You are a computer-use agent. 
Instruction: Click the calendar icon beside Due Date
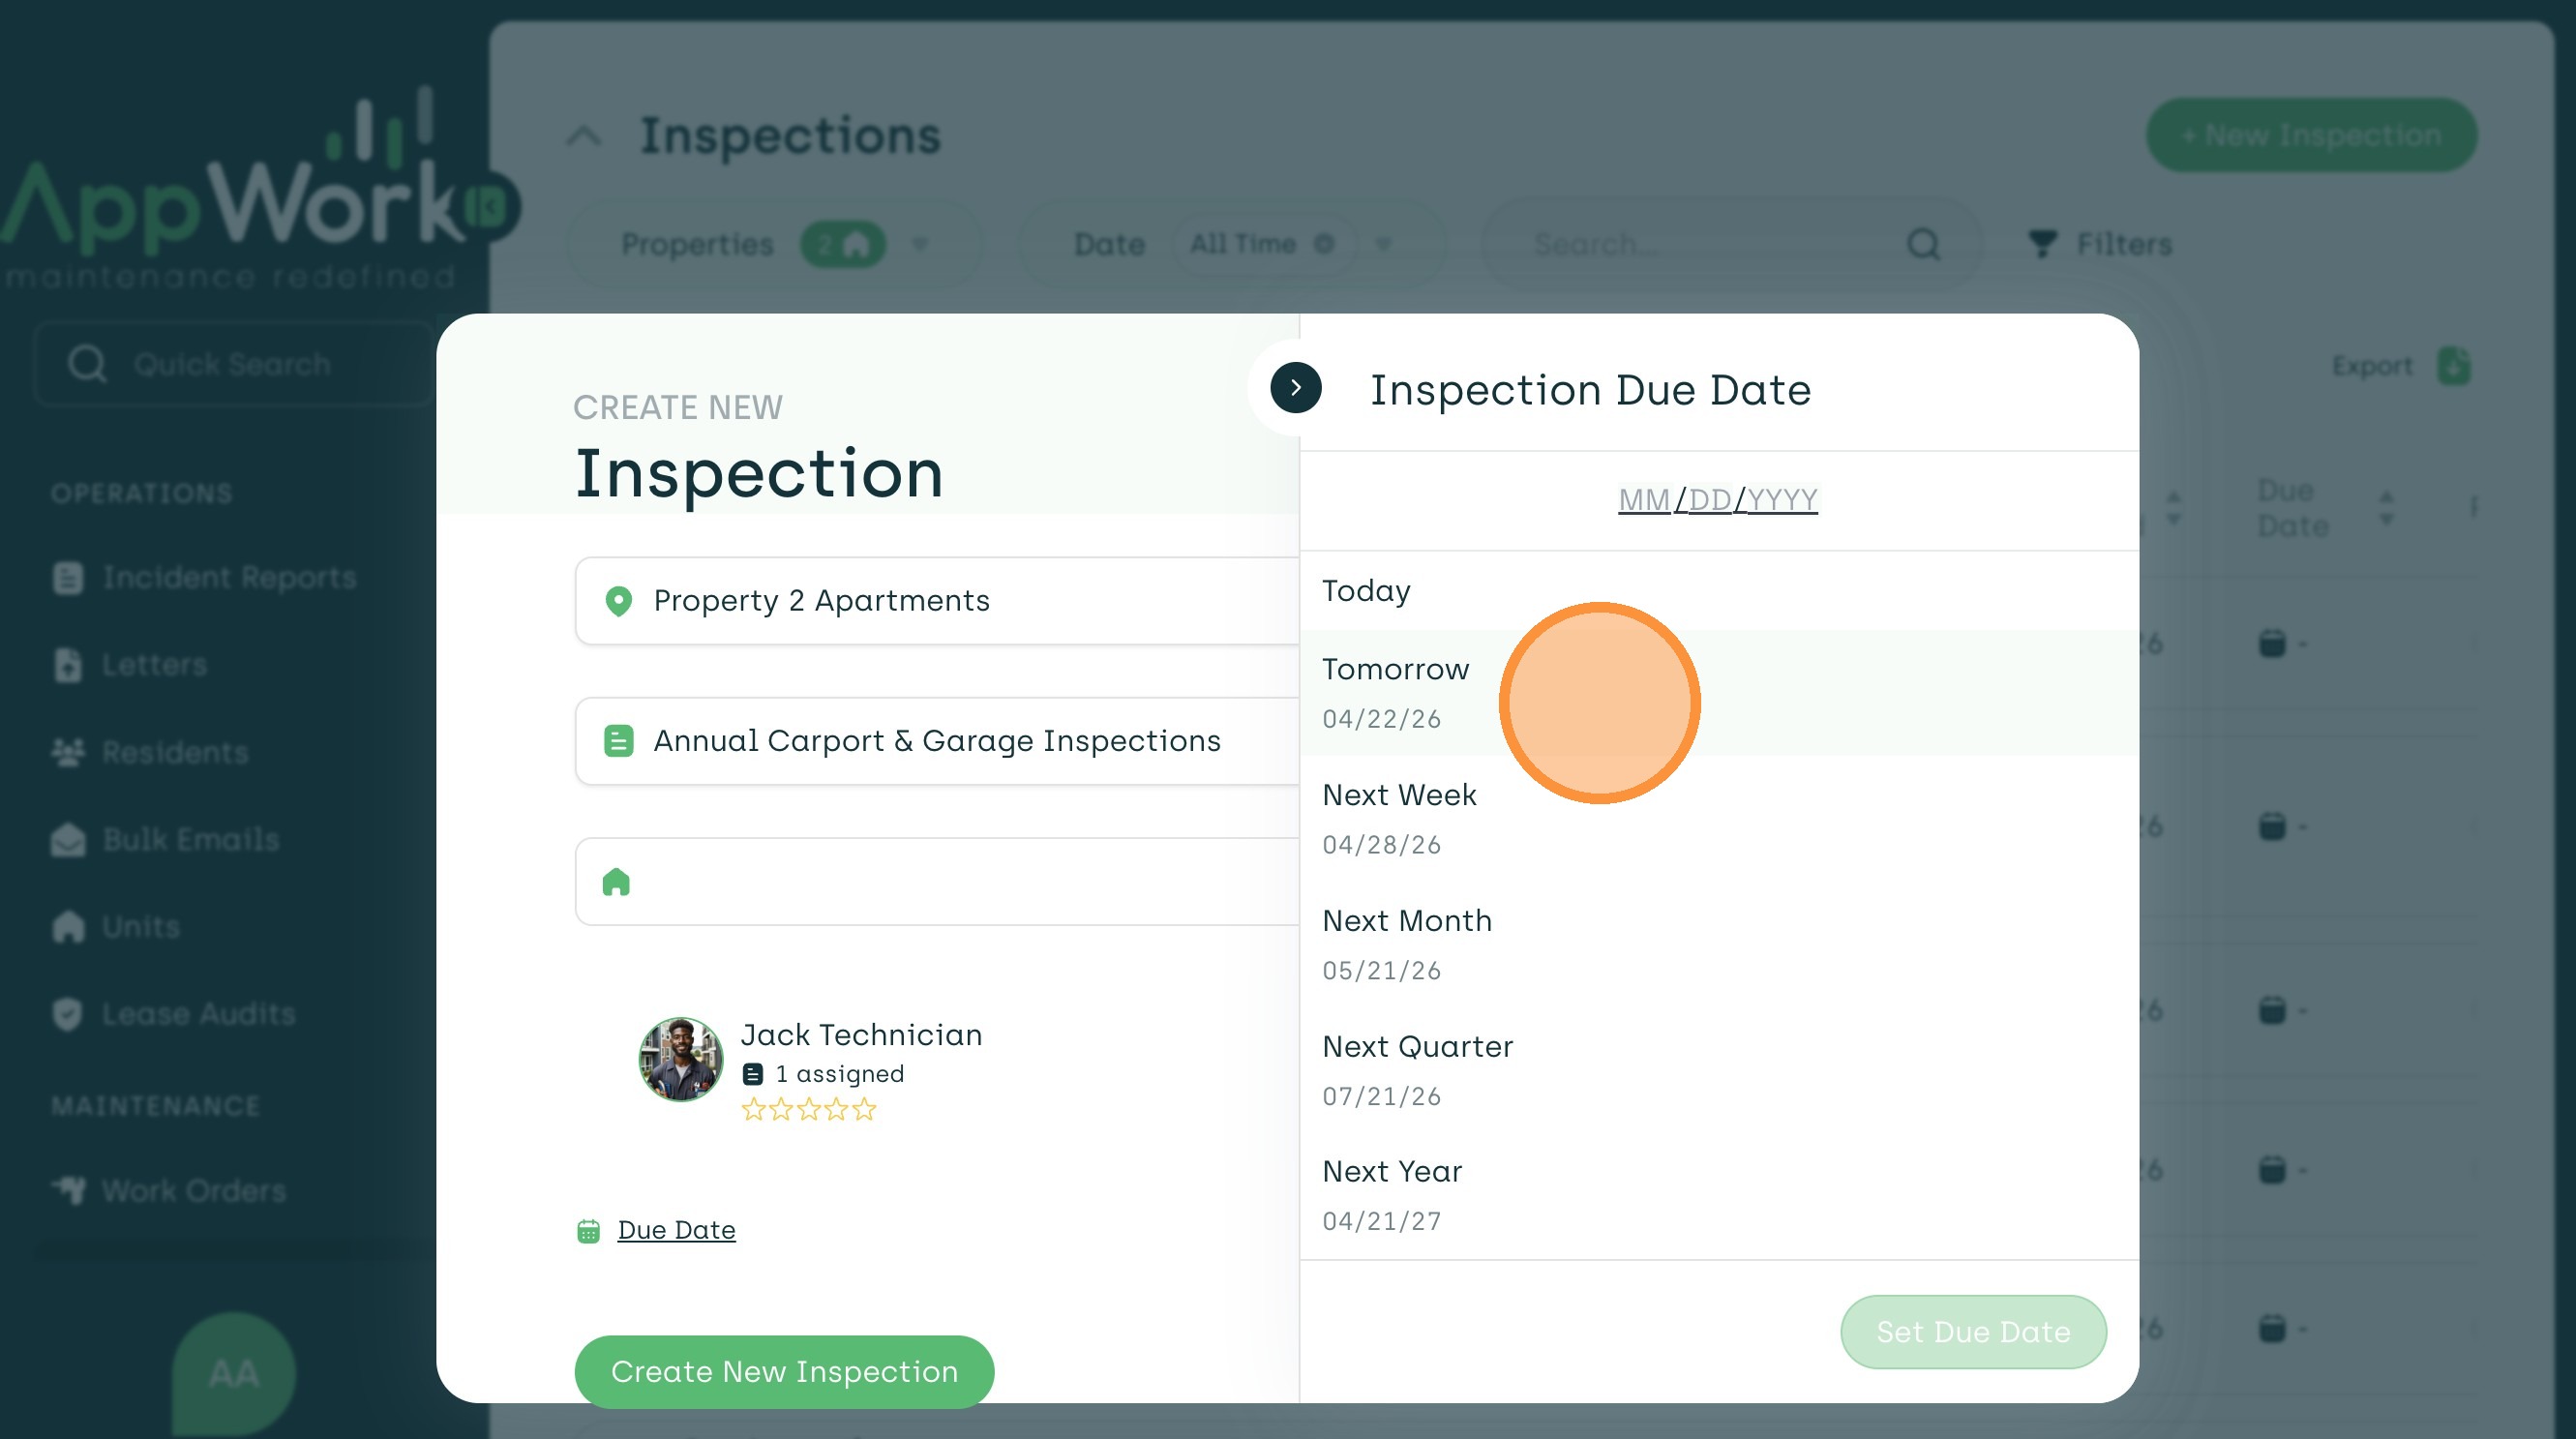588,1231
